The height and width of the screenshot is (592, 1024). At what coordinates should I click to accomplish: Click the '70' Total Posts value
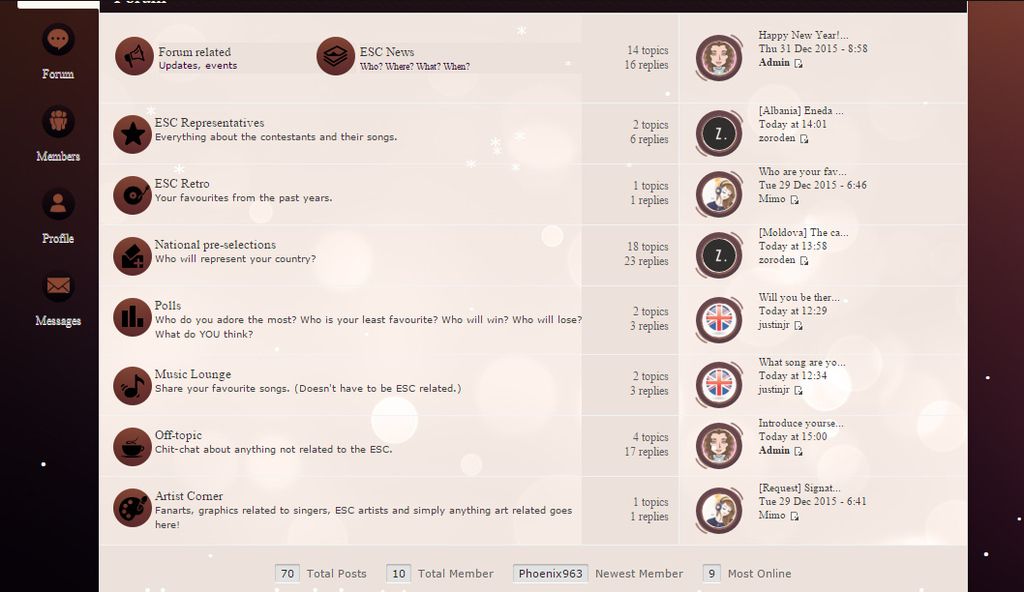[287, 573]
